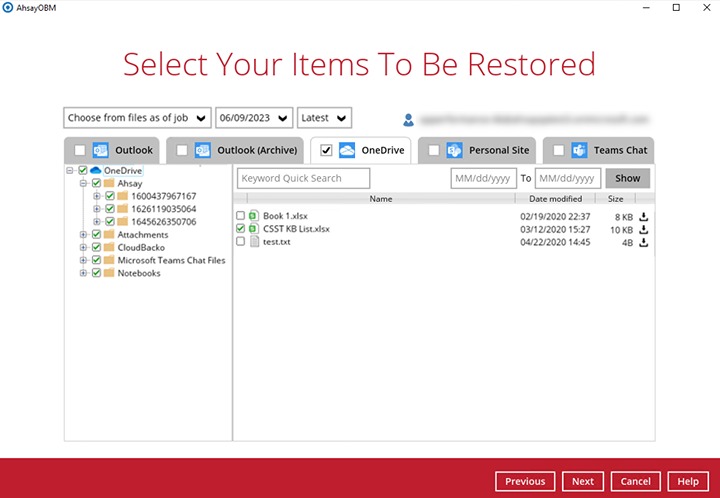Click download icon for CSST KB List.xlsx
Screen dimensions: 720x498
coord(644,229)
